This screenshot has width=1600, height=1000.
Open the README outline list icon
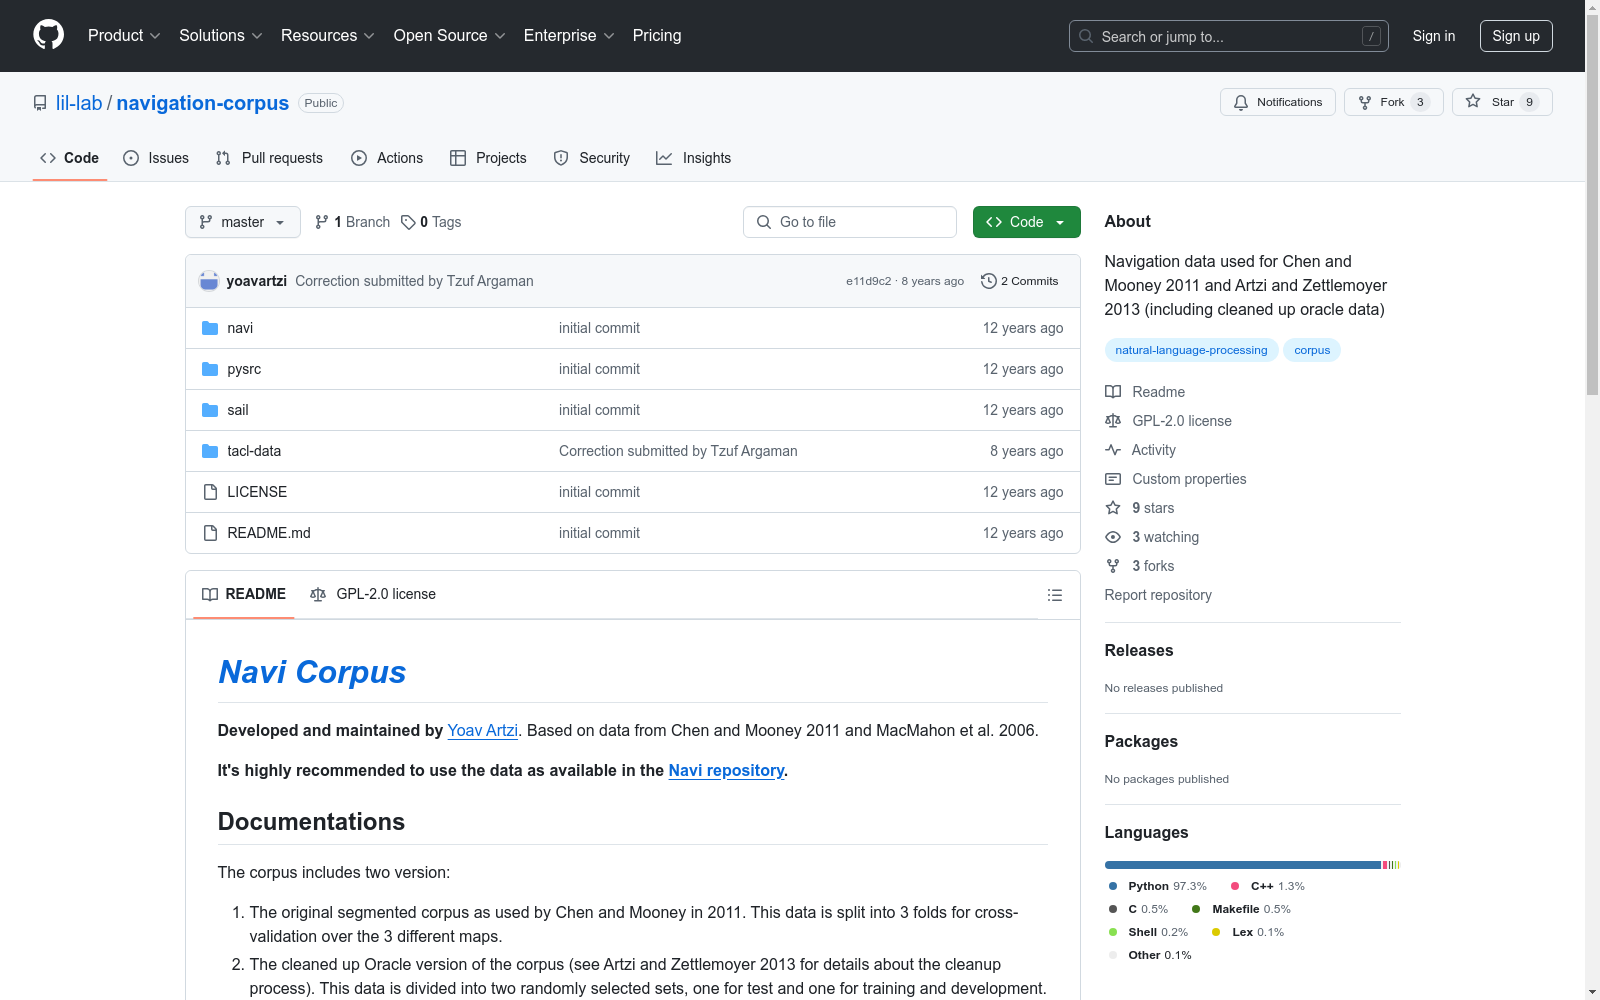1054,595
